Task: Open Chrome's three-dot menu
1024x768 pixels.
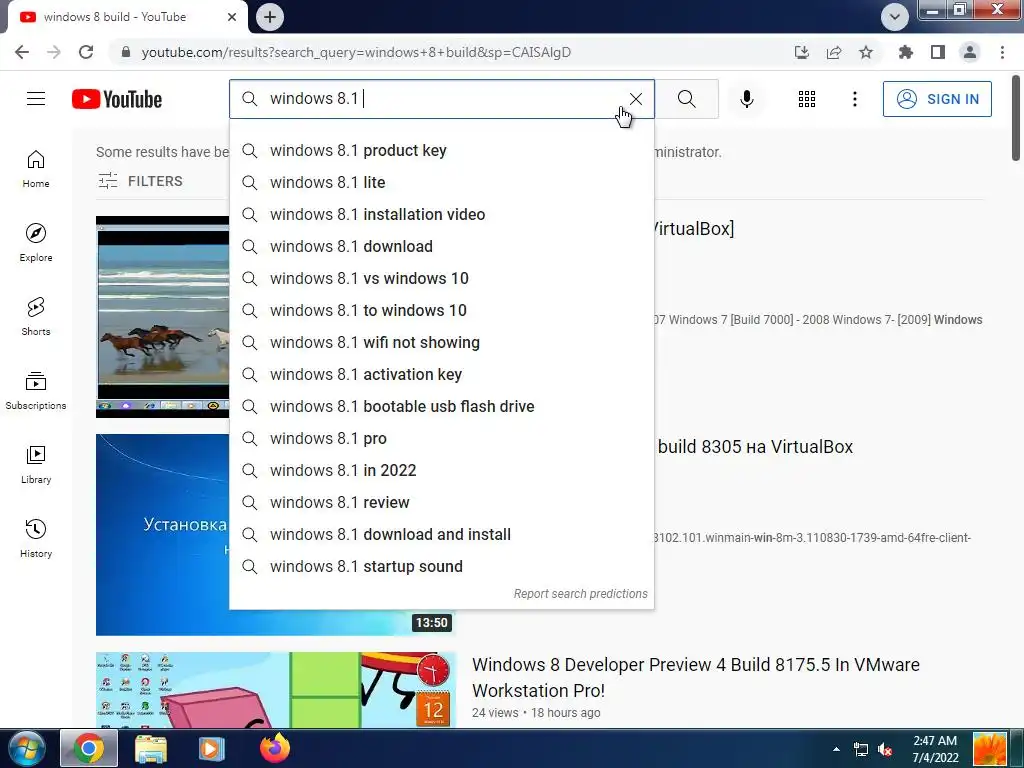Action: [x=1002, y=52]
